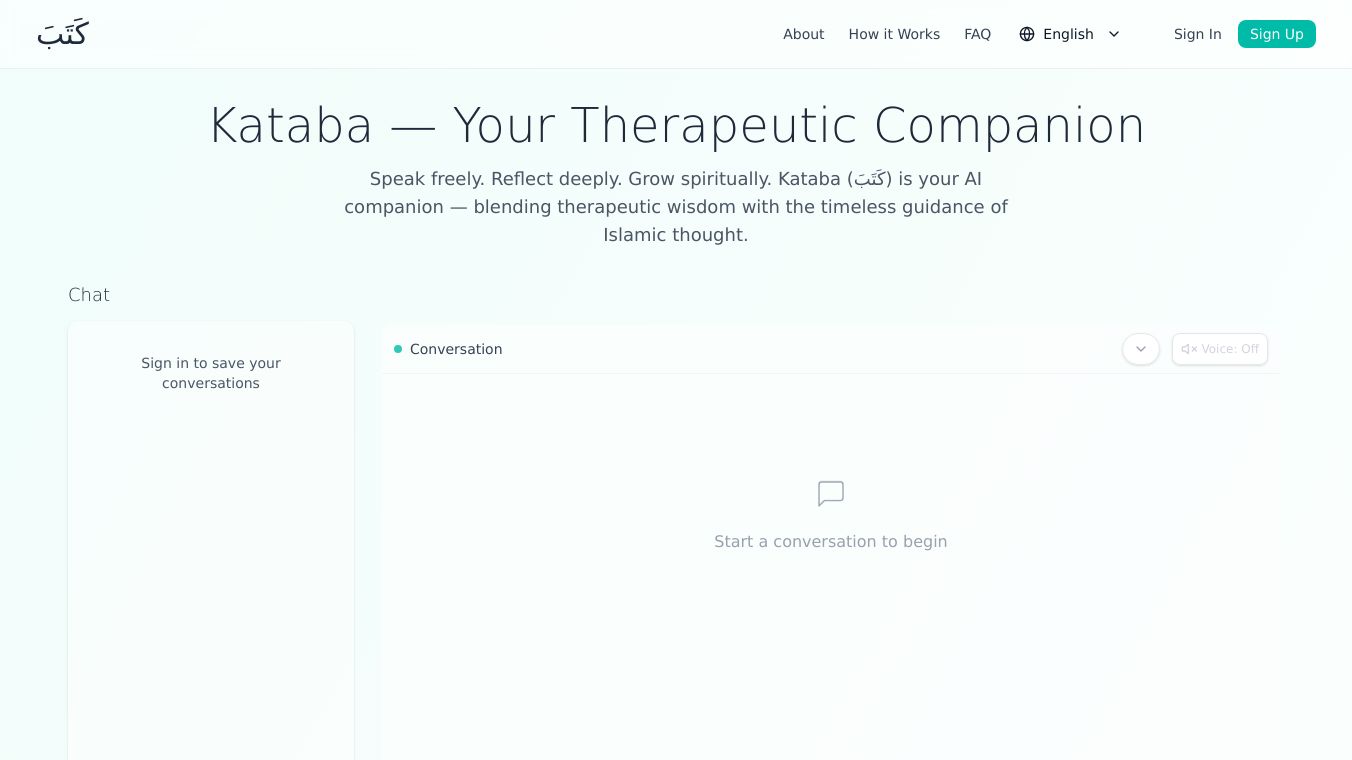Click the Conversation header label

(456, 349)
